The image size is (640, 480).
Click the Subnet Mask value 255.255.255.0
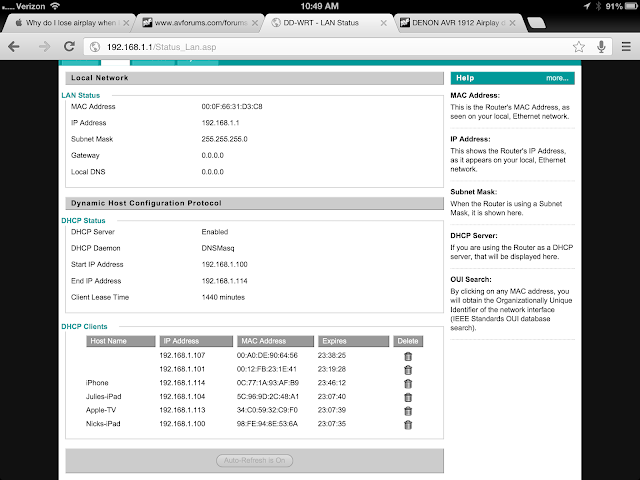tap(224, 139)
